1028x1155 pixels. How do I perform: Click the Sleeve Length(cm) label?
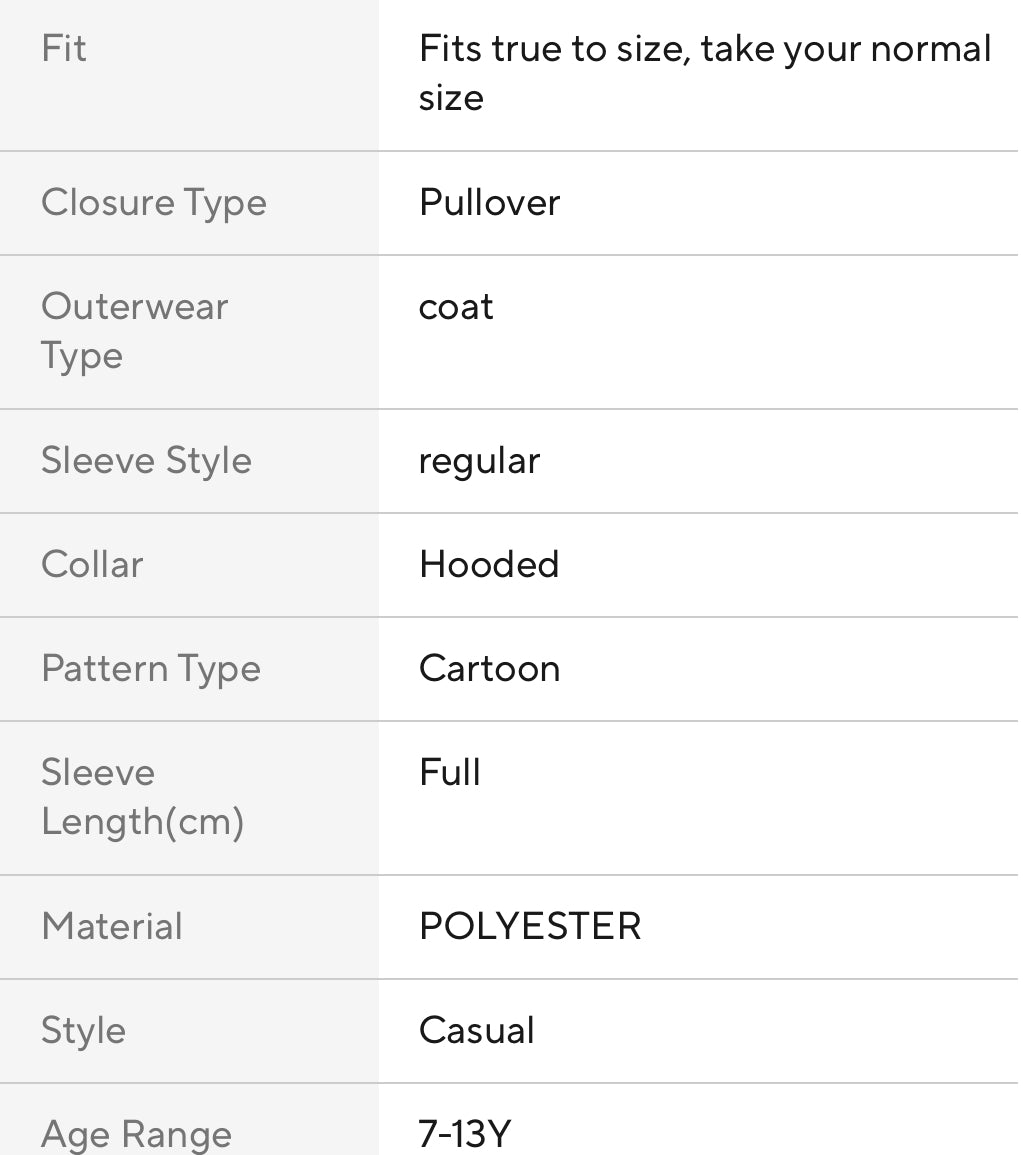[x=142, y=797]
